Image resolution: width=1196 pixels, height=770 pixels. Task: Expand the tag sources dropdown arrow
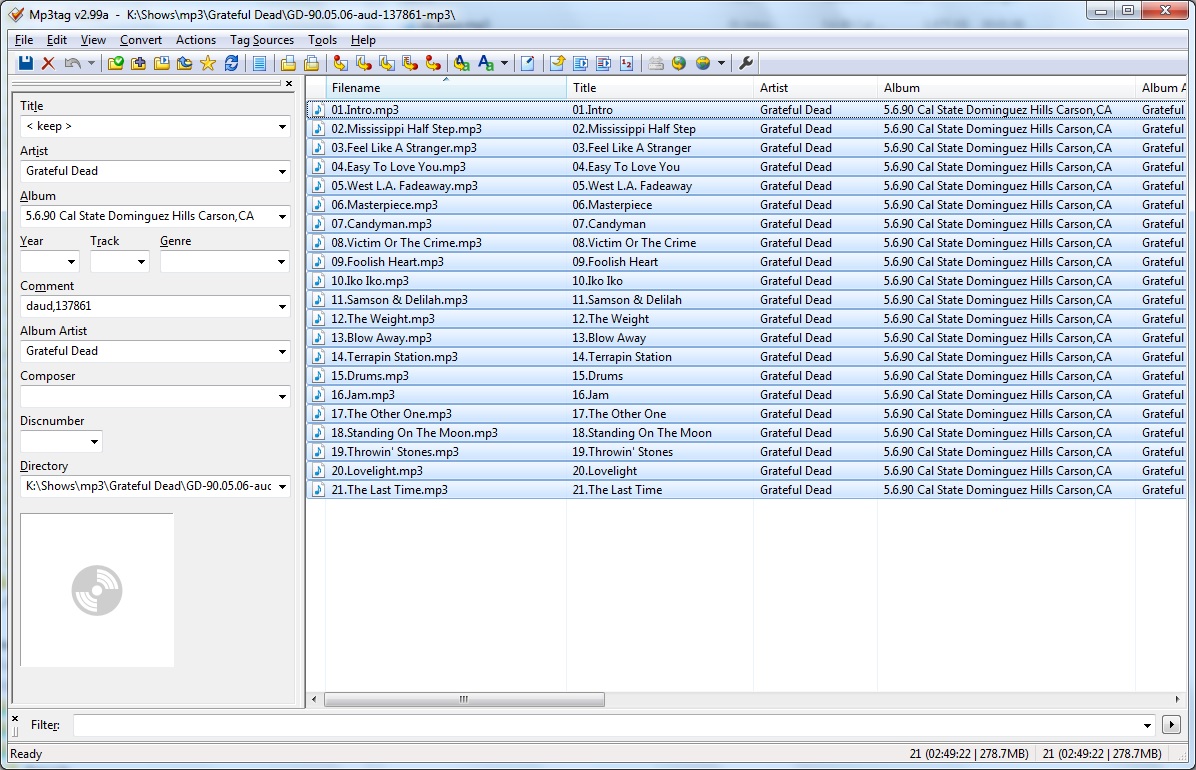[x=721, y=63]
